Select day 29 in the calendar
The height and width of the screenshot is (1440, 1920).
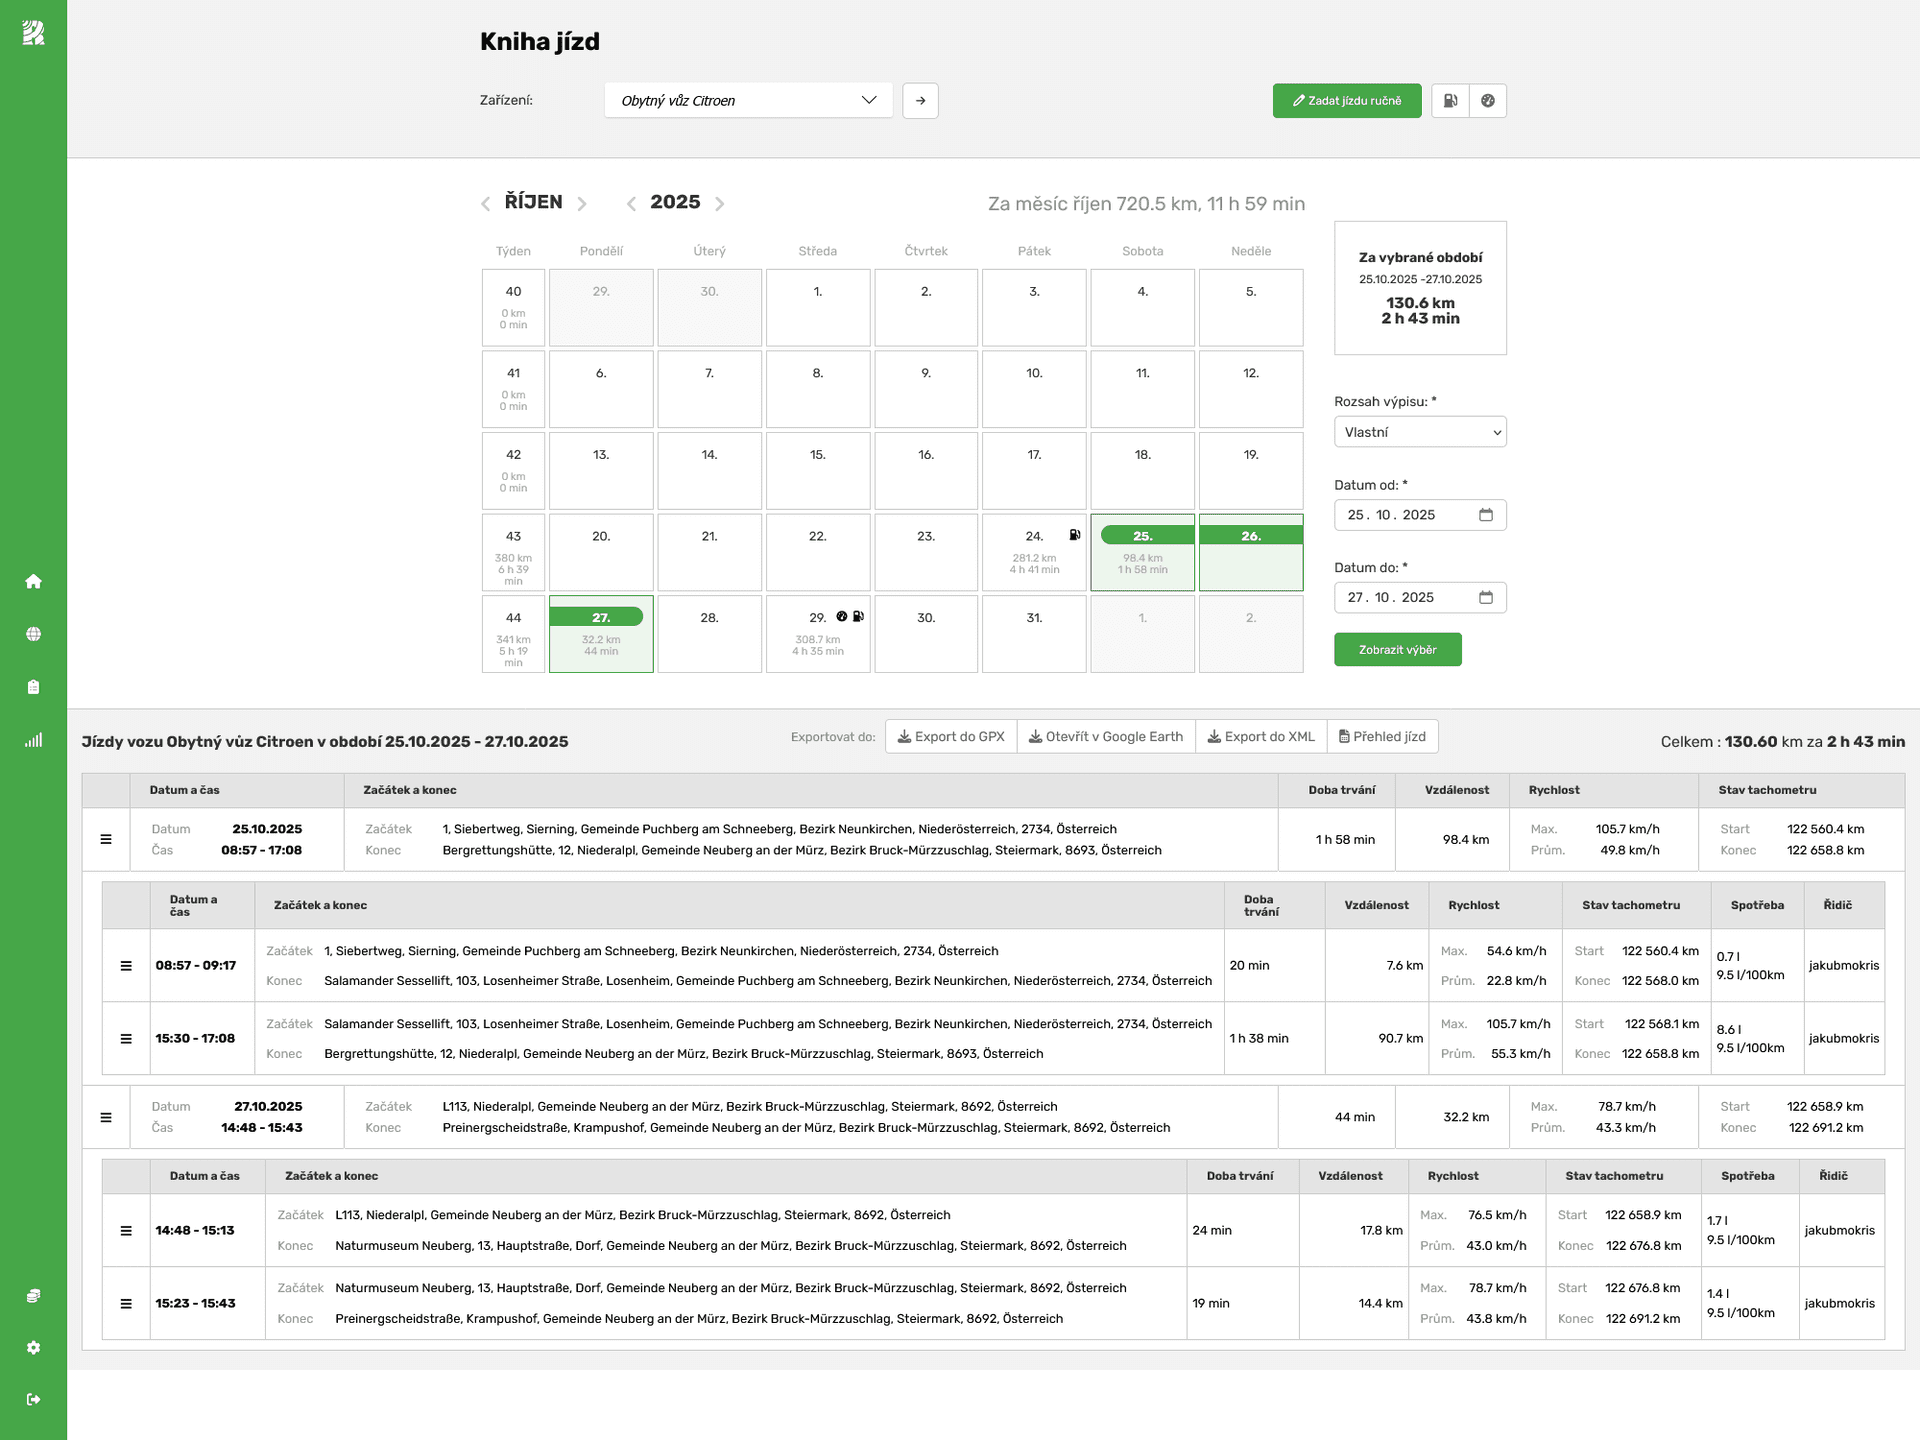pyautogui.click(x=818, y=634)
